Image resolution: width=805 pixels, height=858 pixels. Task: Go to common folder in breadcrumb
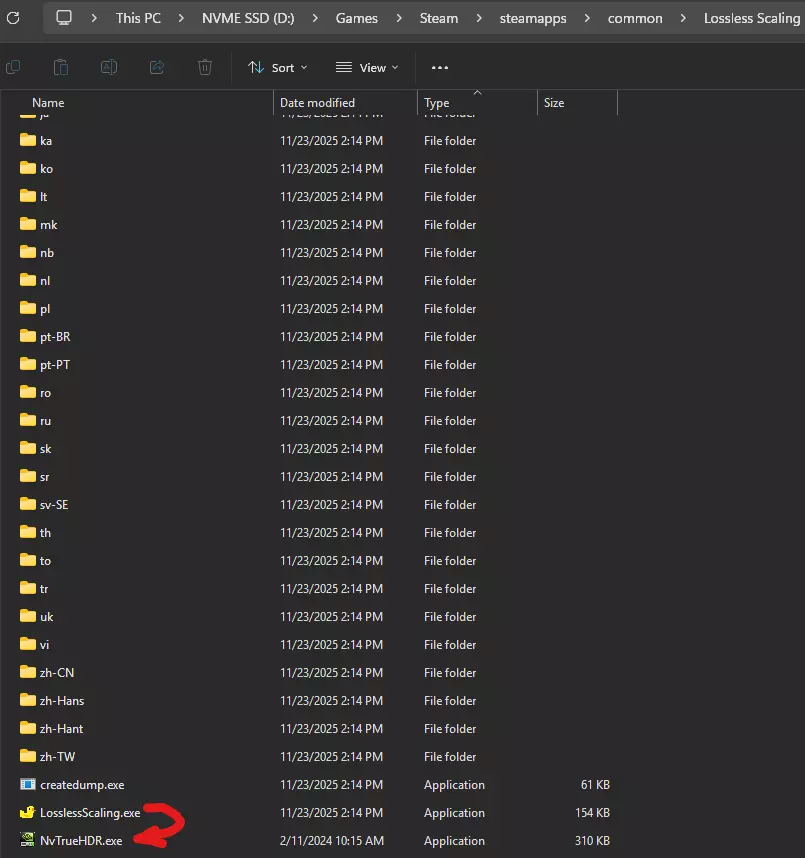click(x=635, y=18)
